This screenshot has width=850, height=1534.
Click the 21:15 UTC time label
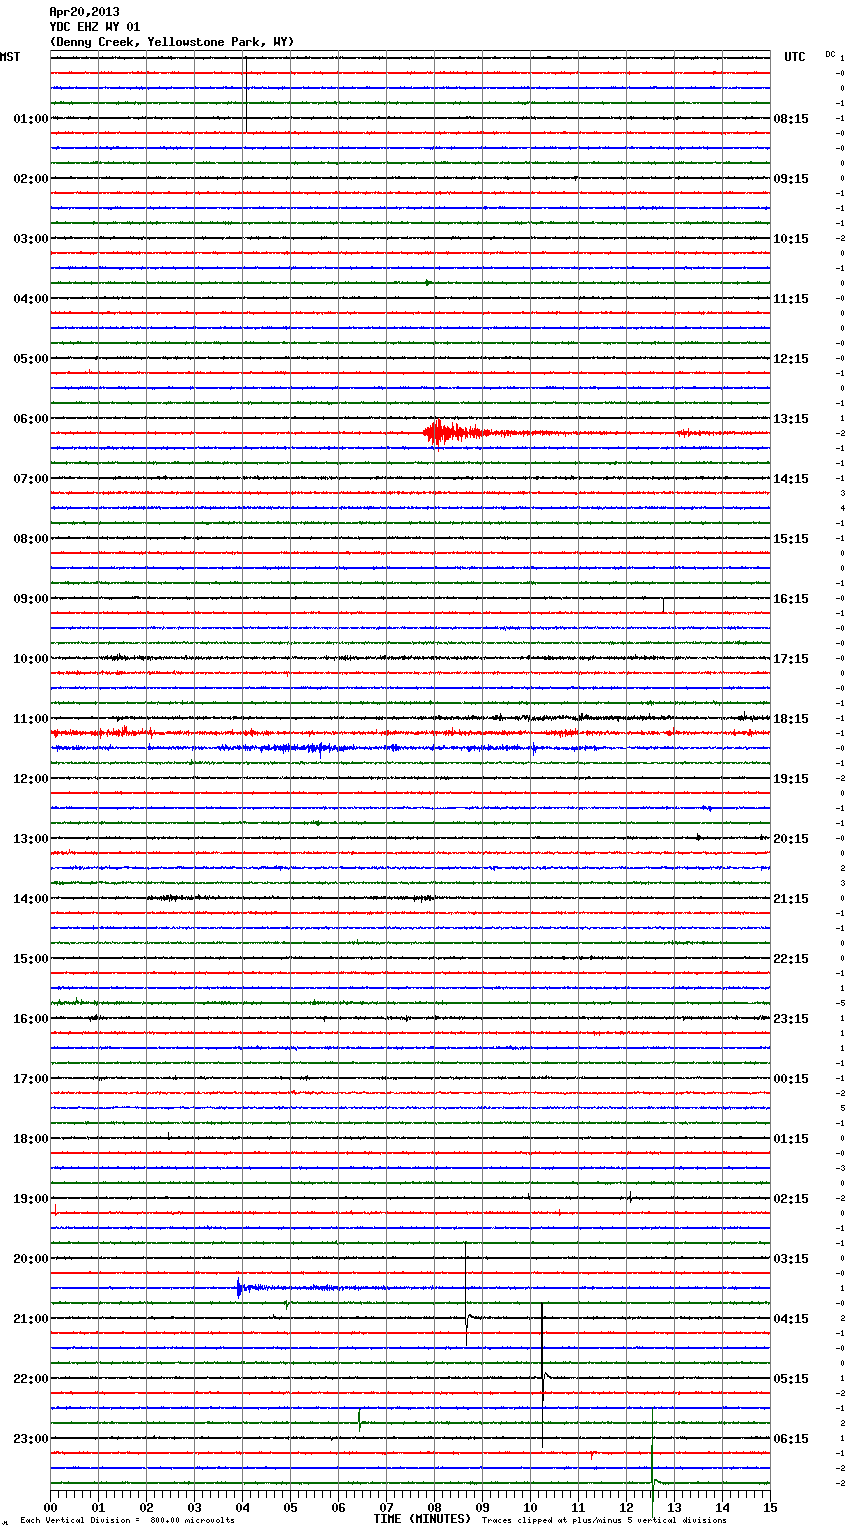pos(791,899)
